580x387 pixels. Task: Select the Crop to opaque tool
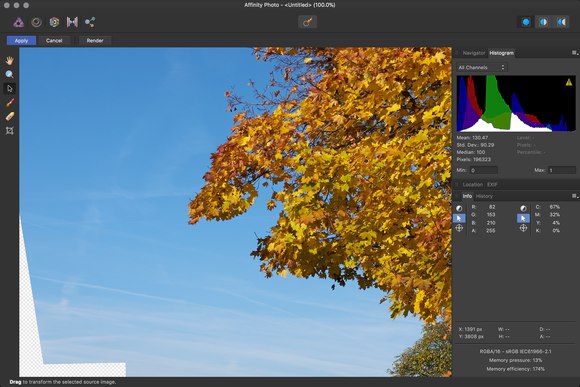click(10, 131)
